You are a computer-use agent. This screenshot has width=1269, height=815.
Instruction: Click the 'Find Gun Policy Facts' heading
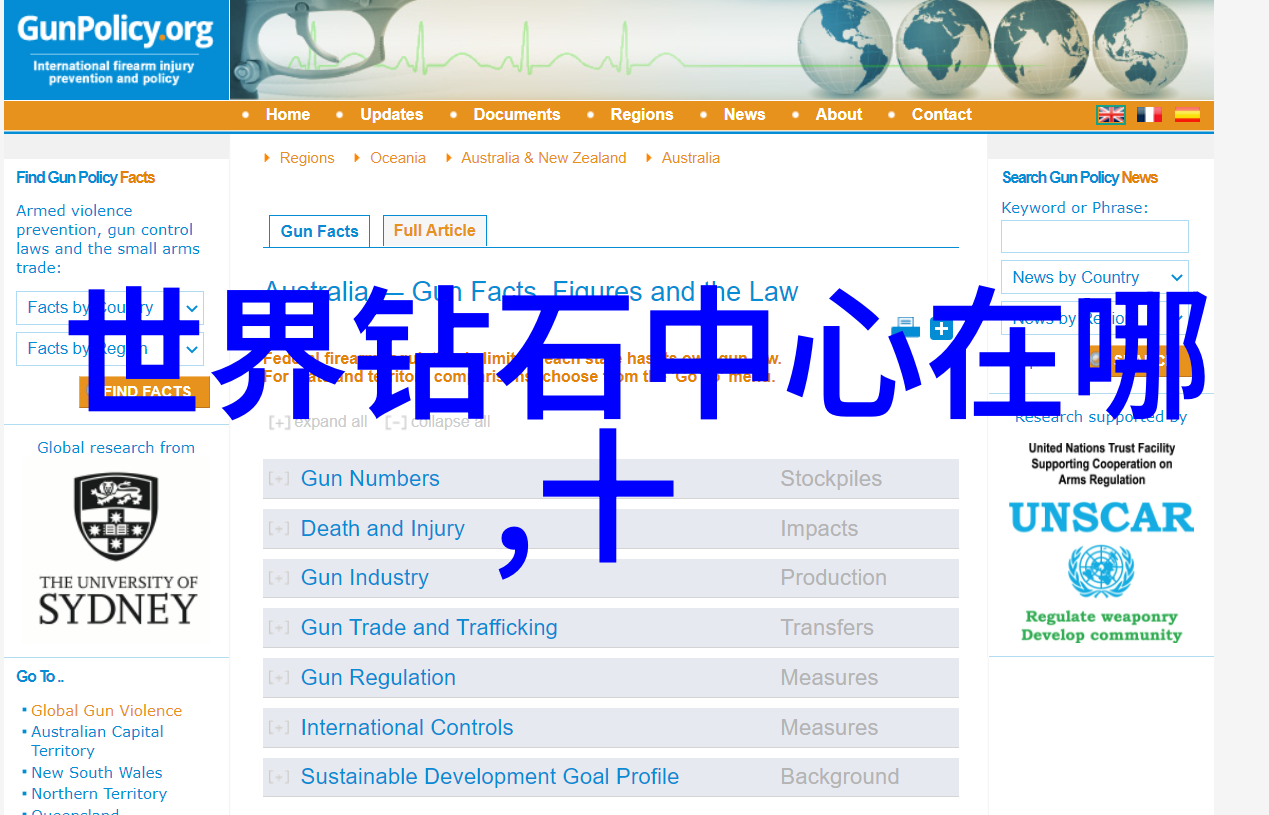[x=86, y=178]
